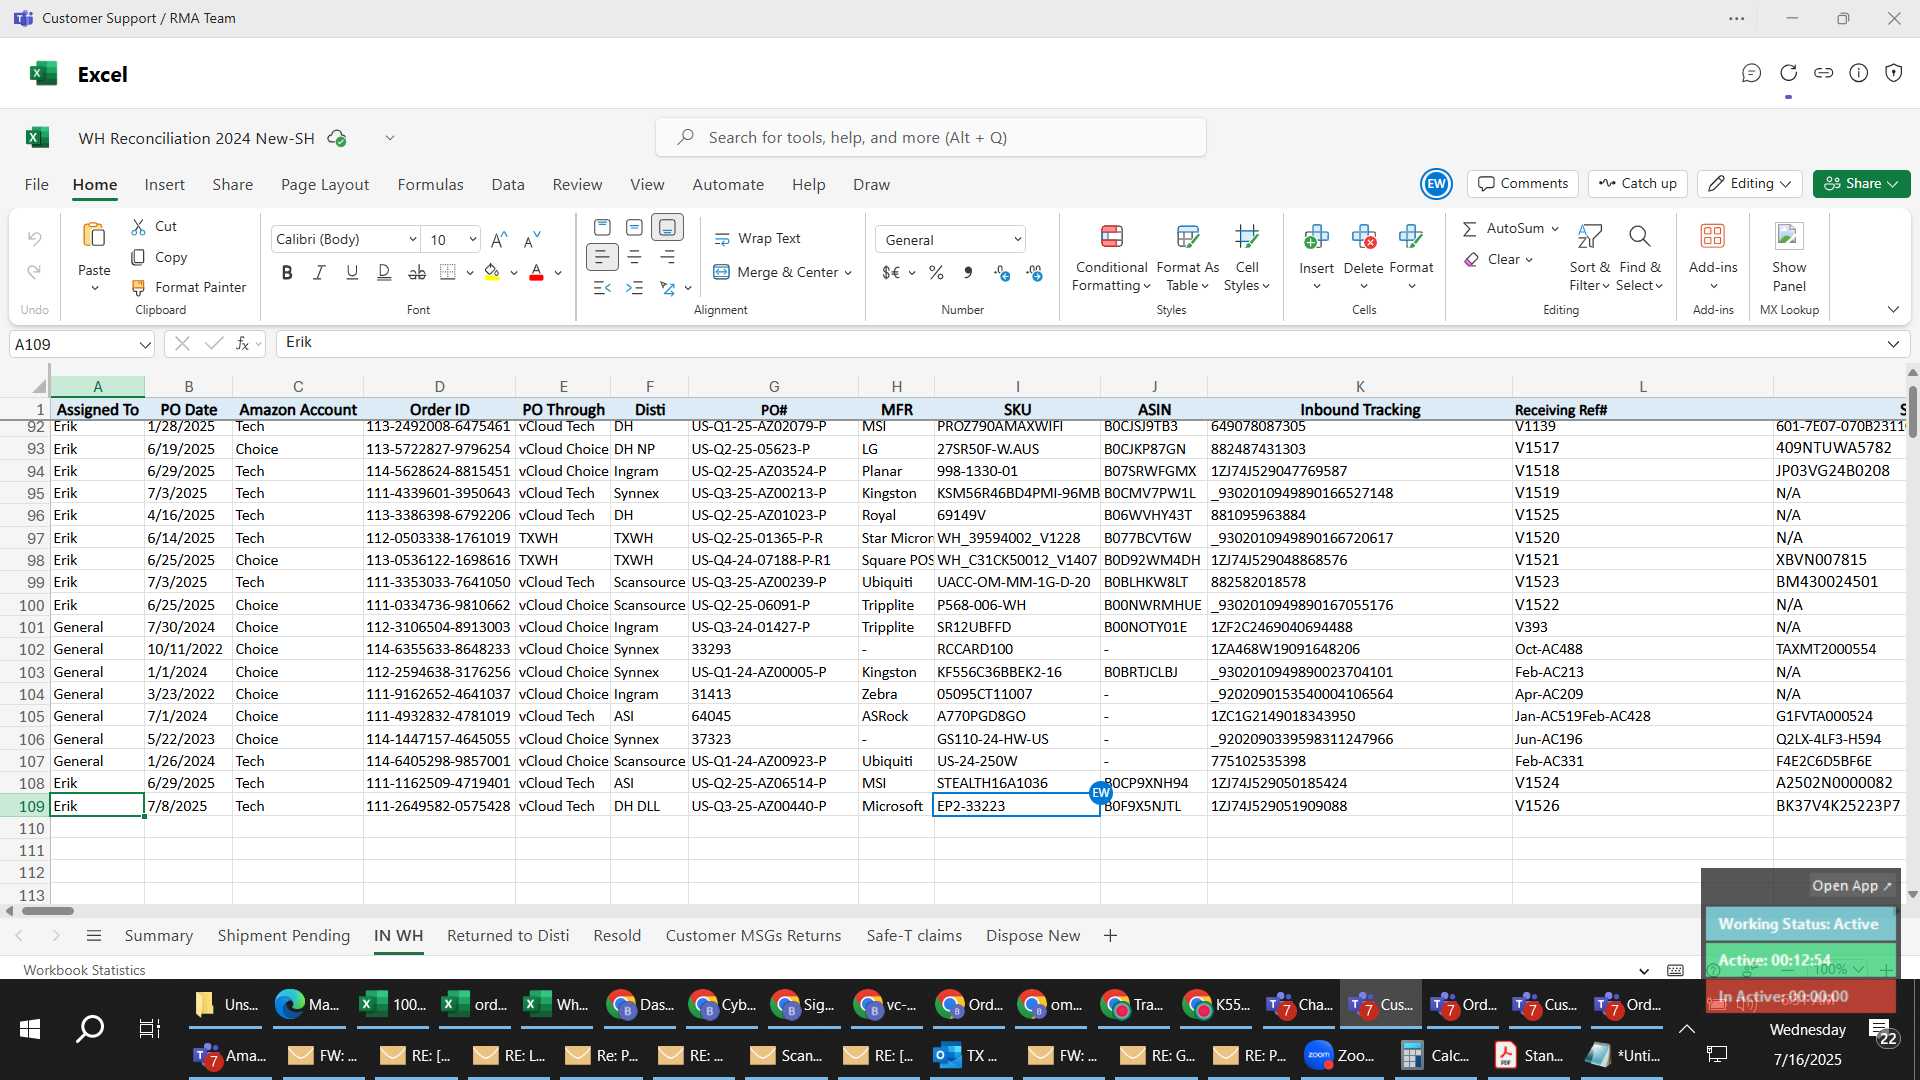Toggle bottom vertical alignment
Screen dimensions: 1920x1080
pyautogui.click(x=667, y=227)
